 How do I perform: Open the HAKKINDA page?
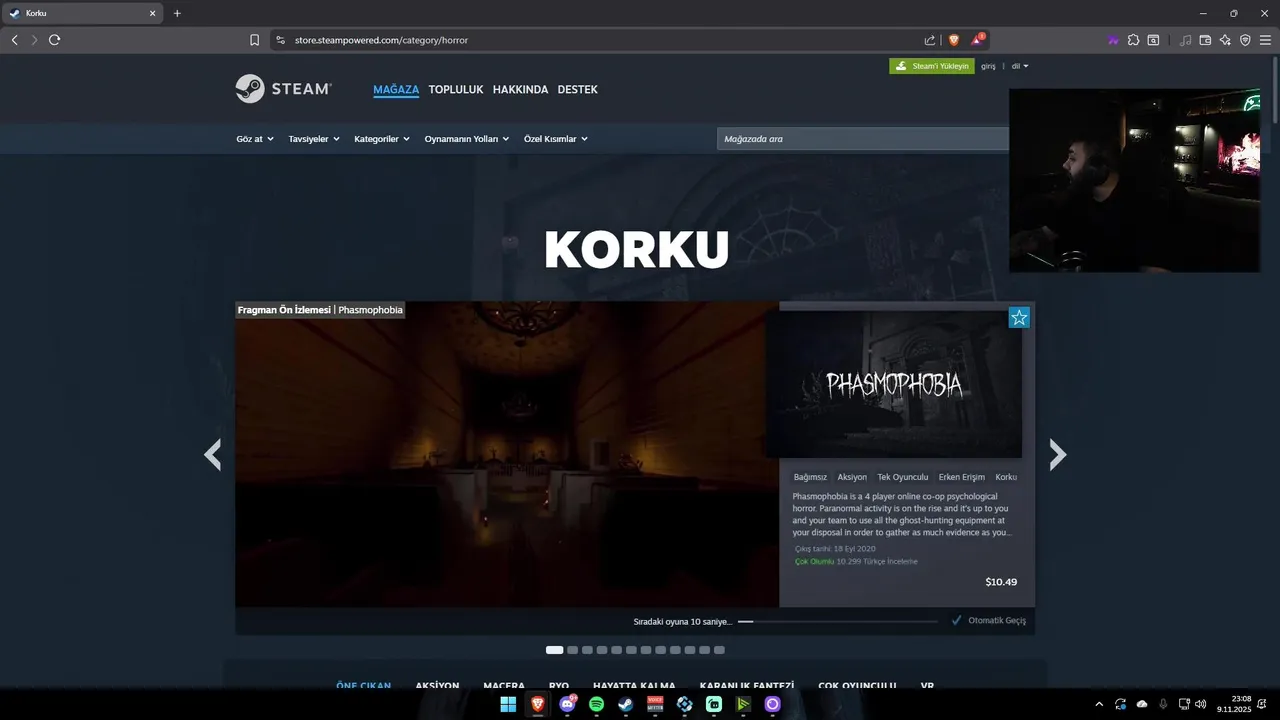520,90
